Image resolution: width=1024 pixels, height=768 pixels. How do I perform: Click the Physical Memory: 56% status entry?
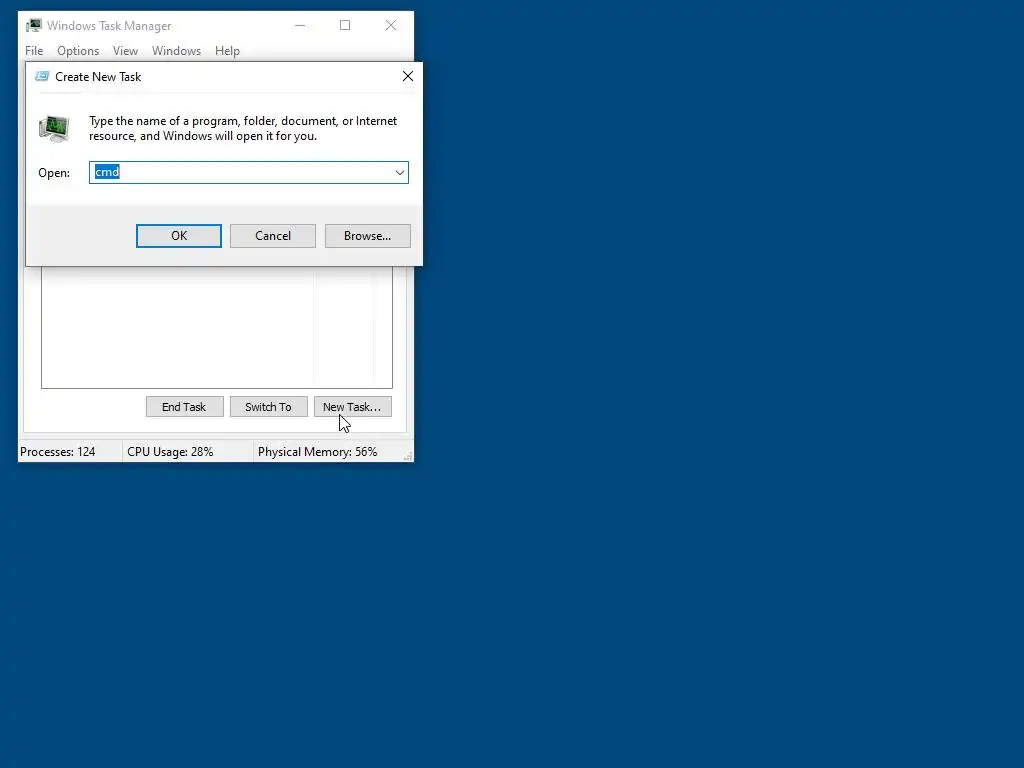[317, 452]
